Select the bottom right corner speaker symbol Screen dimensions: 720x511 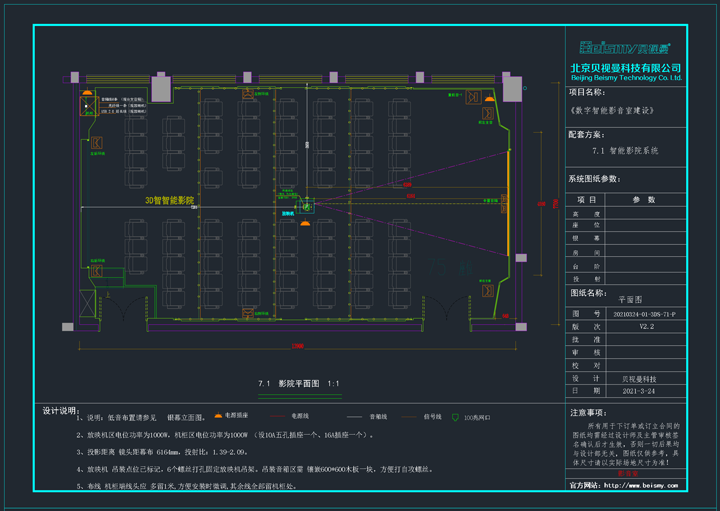[488, 291]
